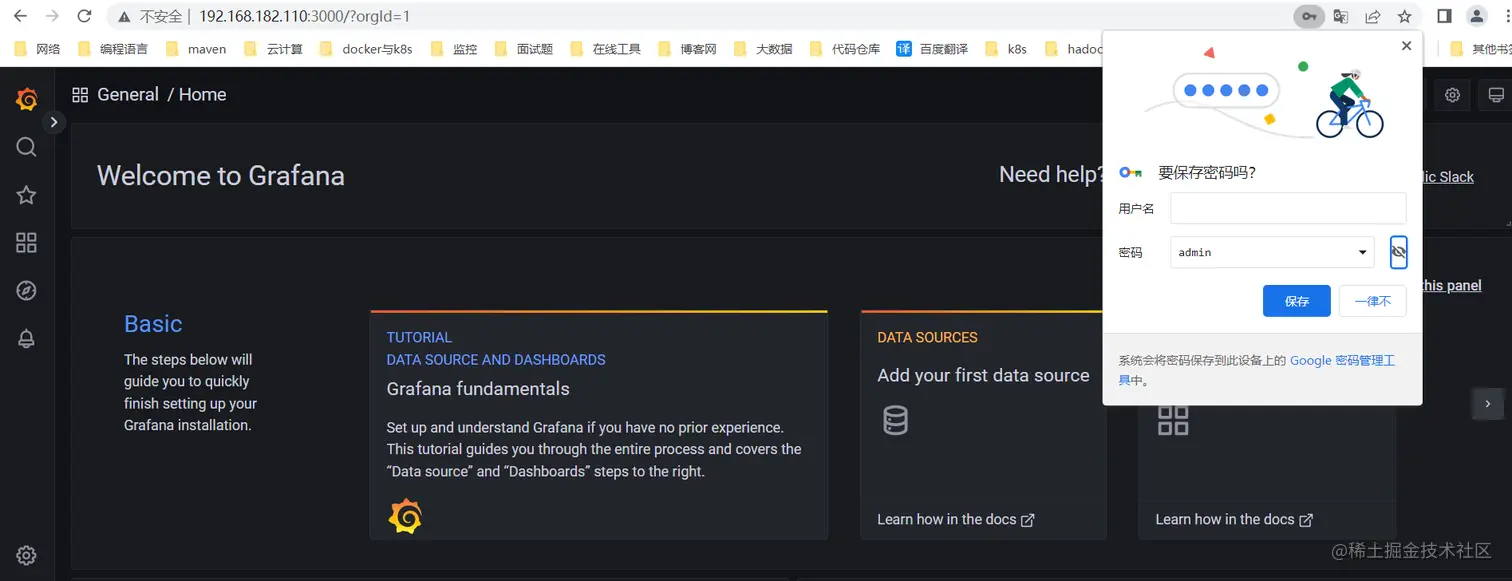Show next setup cards with right arrow
The image size is (1512, 581).
pos(1488,403)
